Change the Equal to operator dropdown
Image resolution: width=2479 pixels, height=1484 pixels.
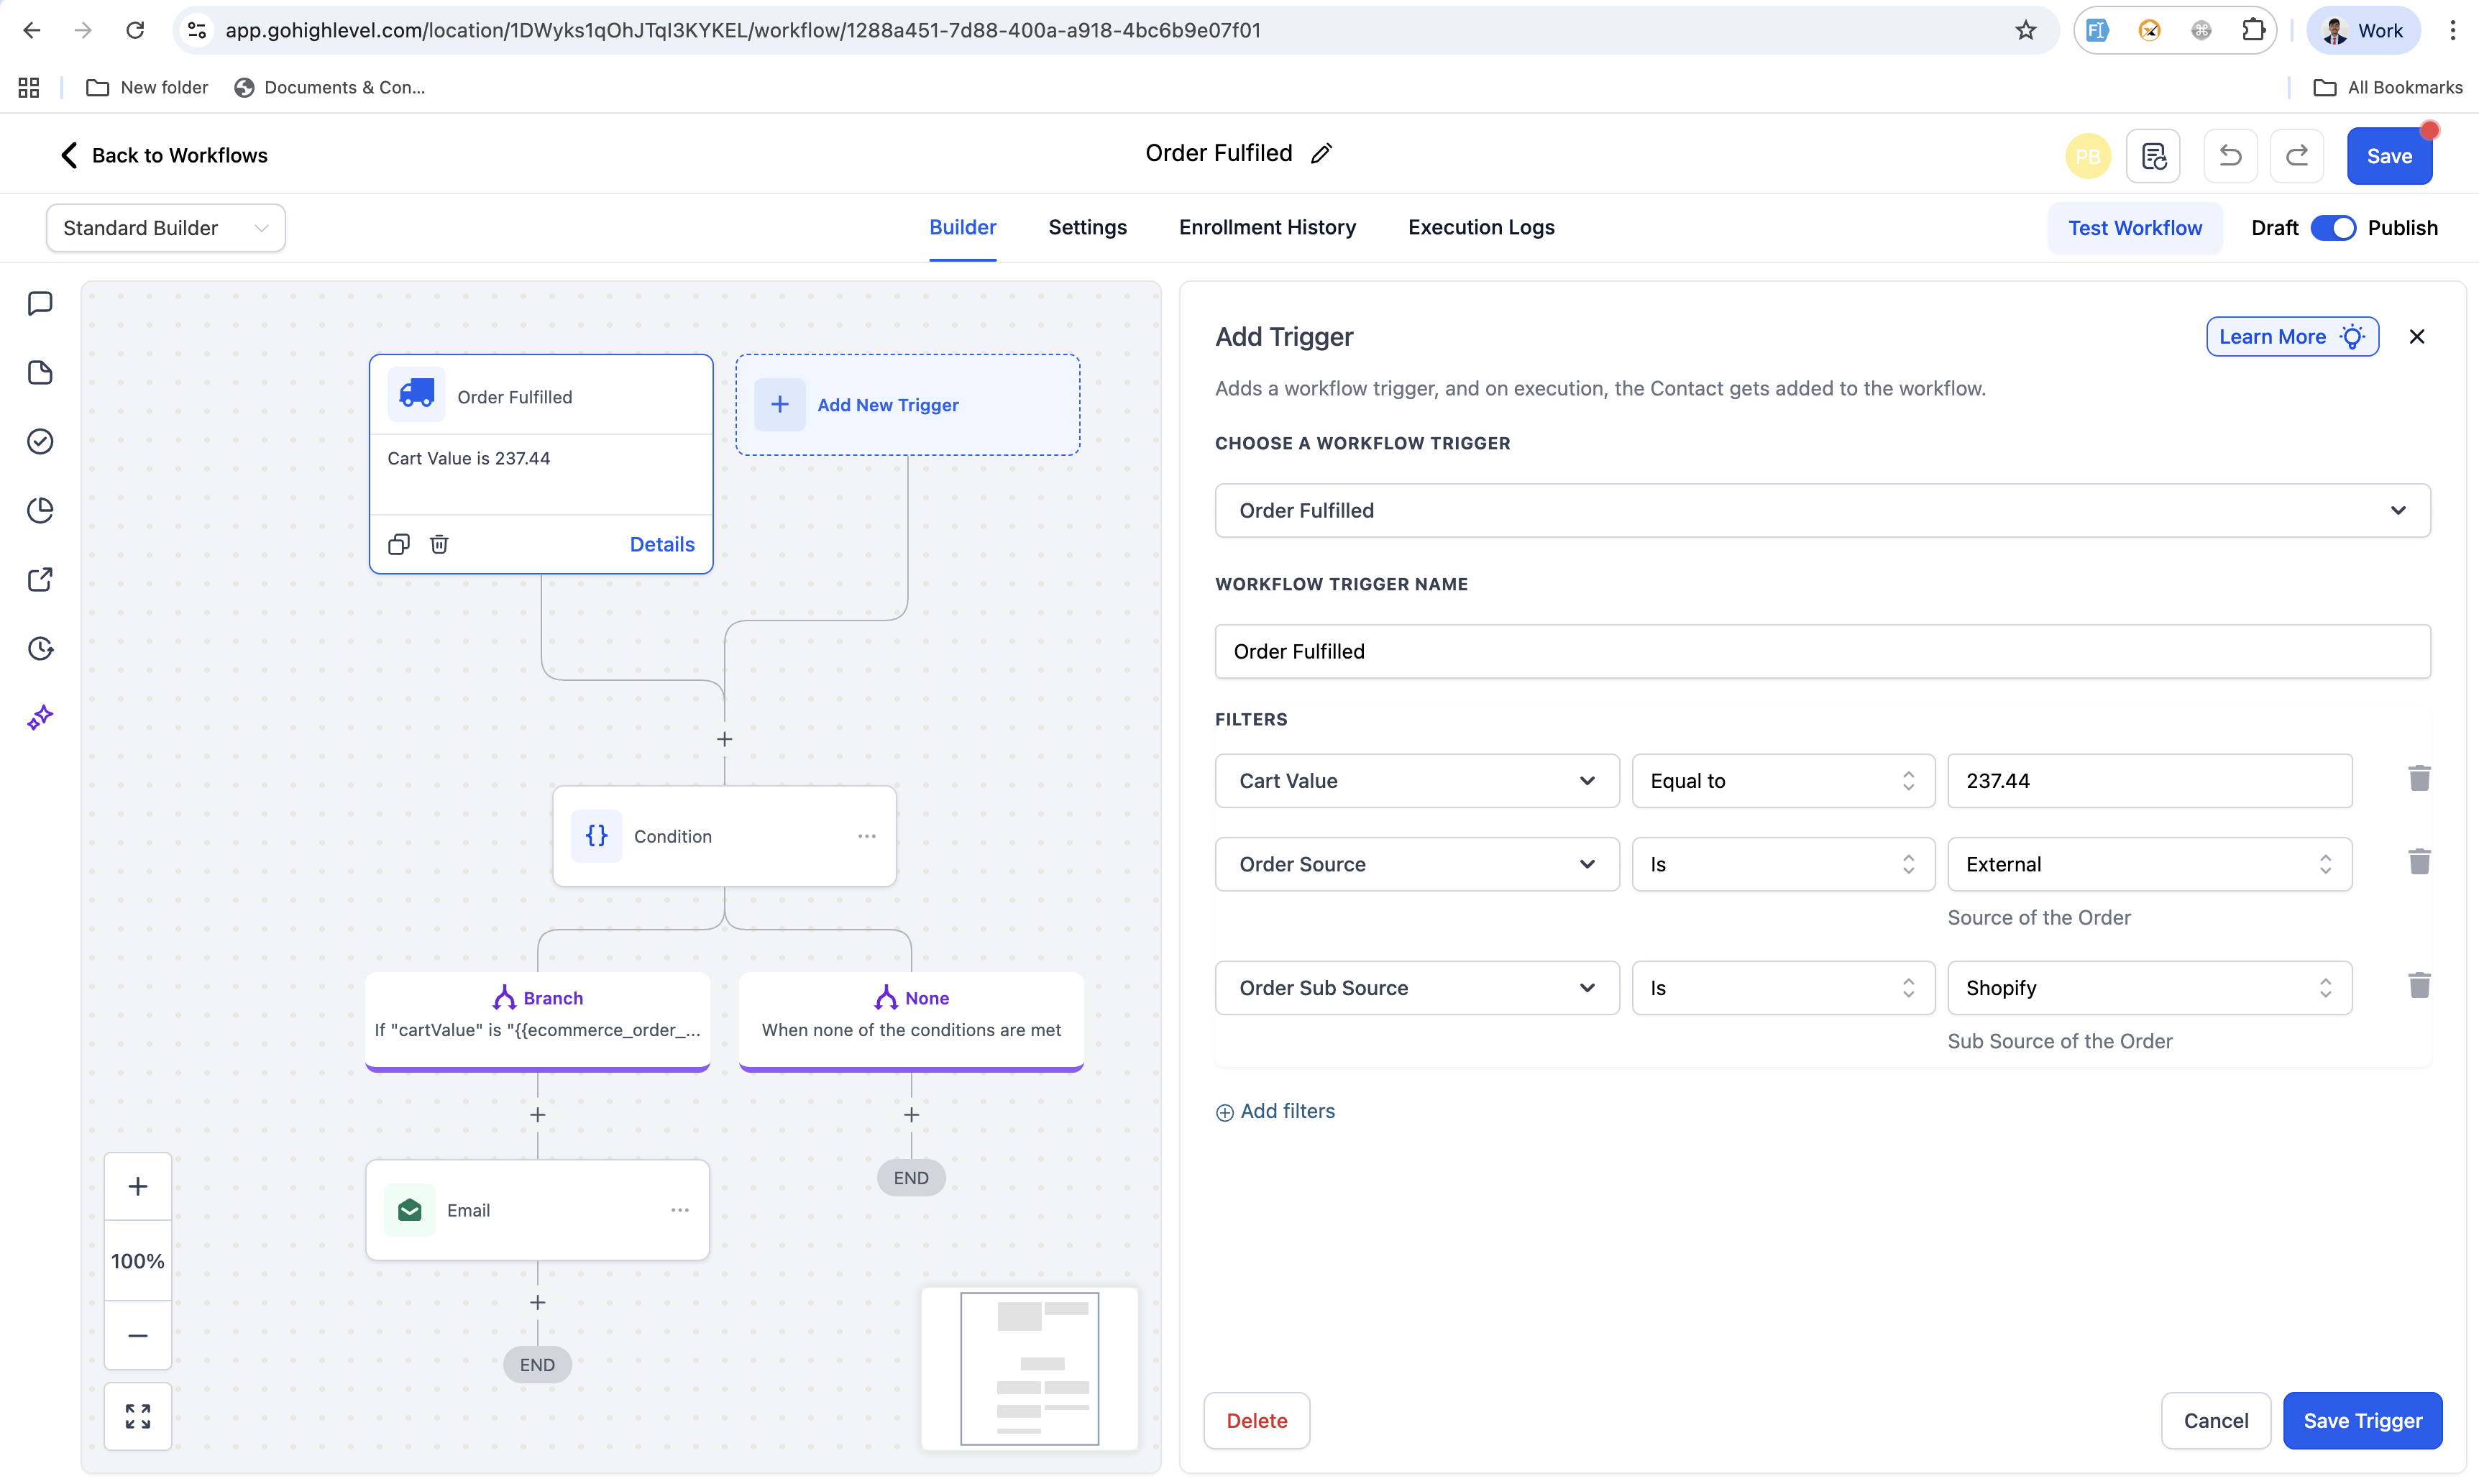click(1782, 781)
